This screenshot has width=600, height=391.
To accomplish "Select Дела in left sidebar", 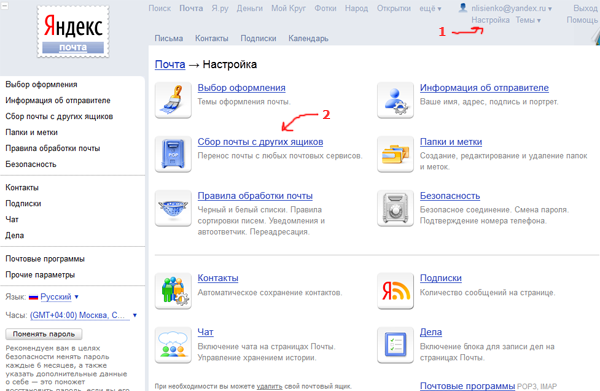I will tap(15, 235).
